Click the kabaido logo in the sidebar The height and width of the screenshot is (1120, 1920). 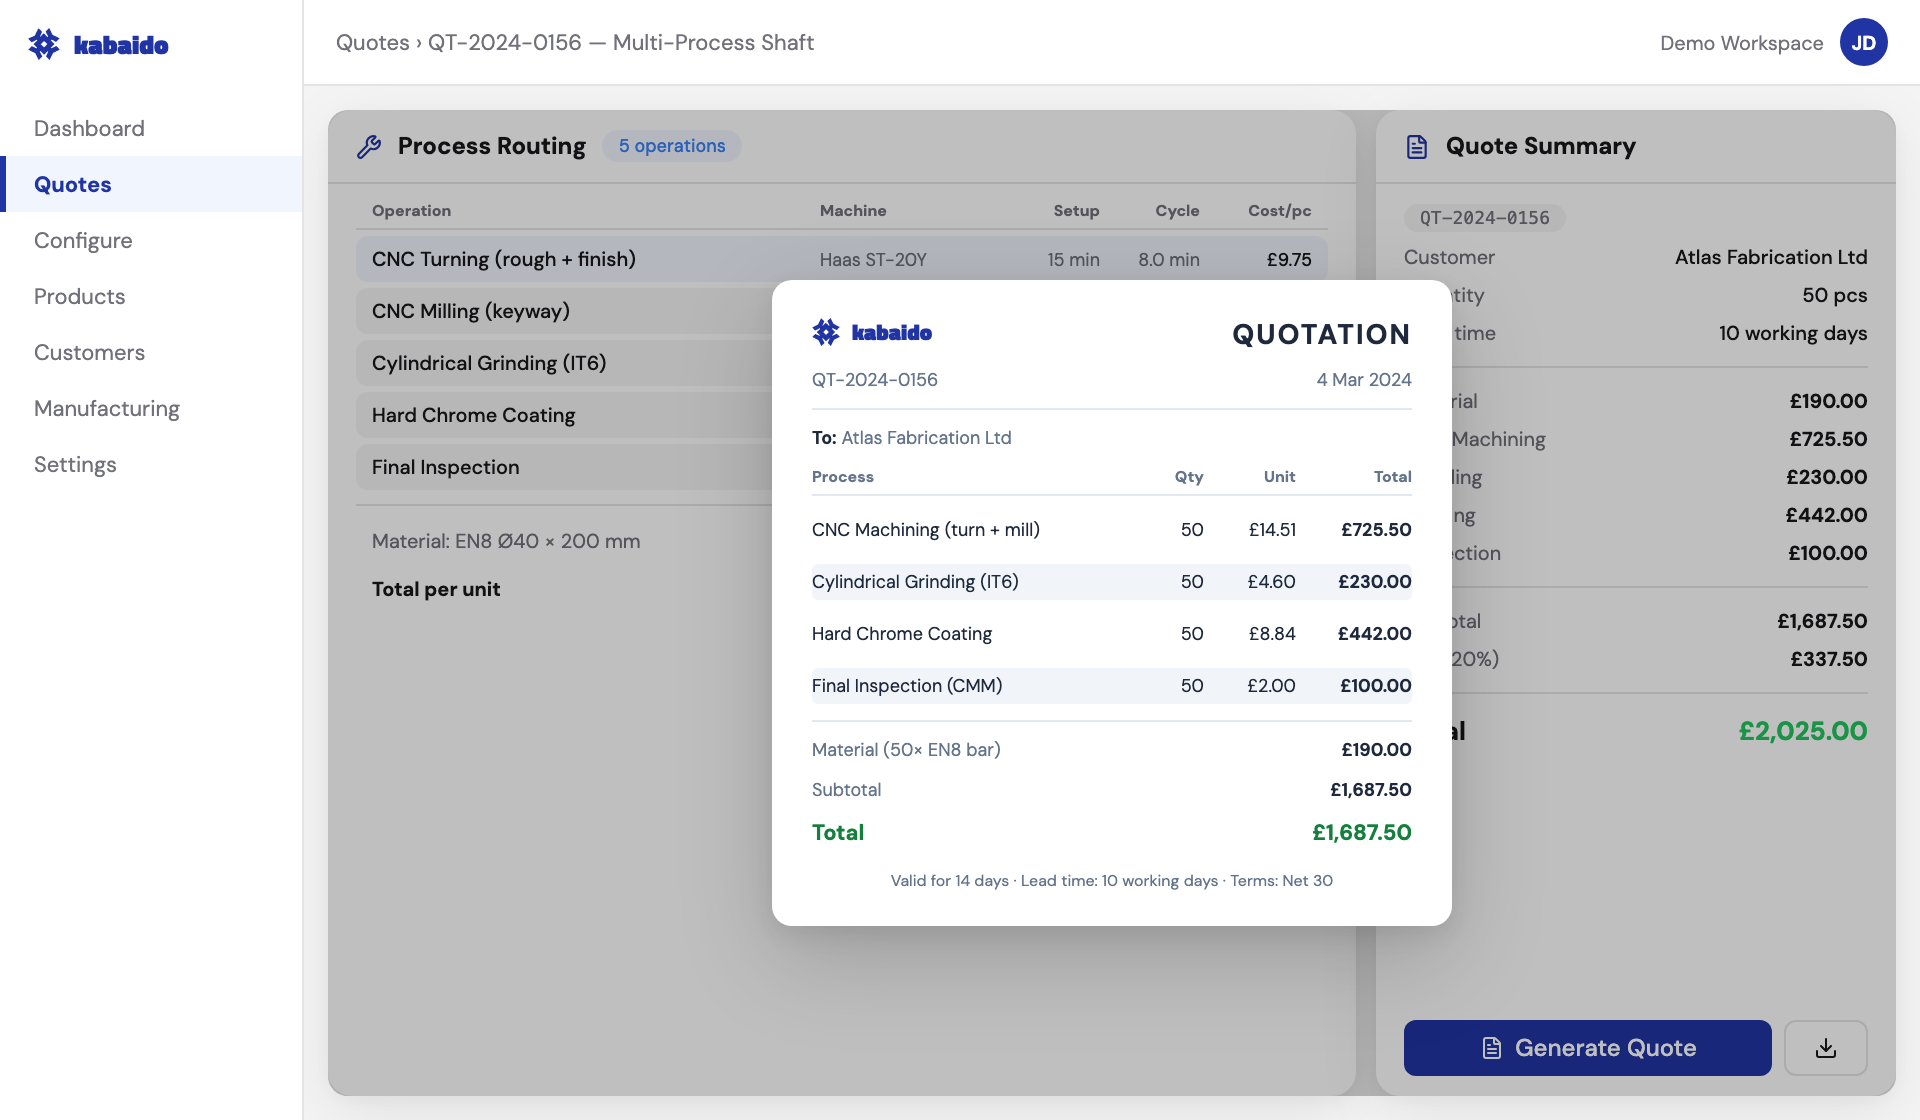98,43
